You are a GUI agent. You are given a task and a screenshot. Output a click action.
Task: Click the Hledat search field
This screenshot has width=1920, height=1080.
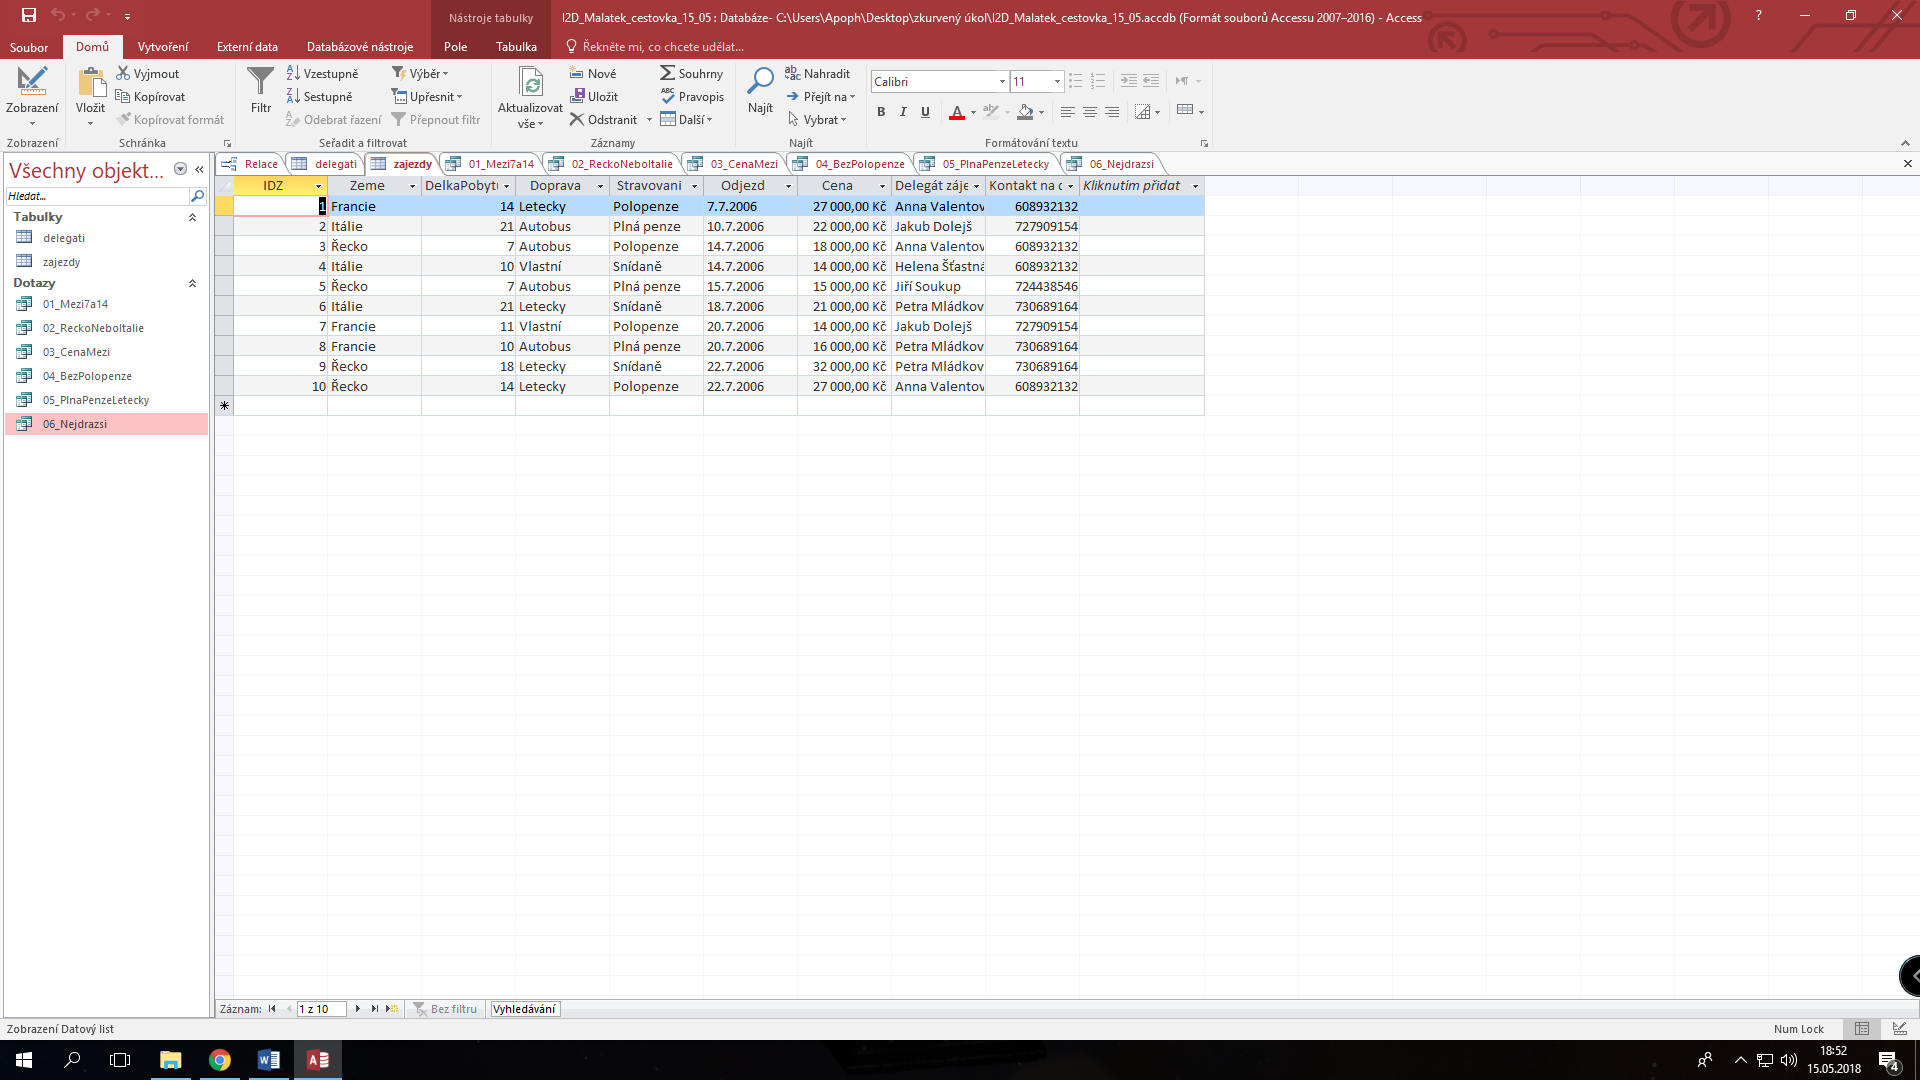click(x=97, y=196)
